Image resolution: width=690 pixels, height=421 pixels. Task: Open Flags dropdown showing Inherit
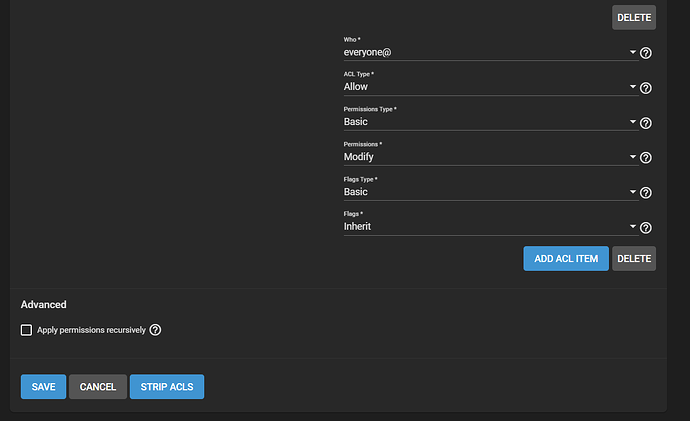pos(491,227)
